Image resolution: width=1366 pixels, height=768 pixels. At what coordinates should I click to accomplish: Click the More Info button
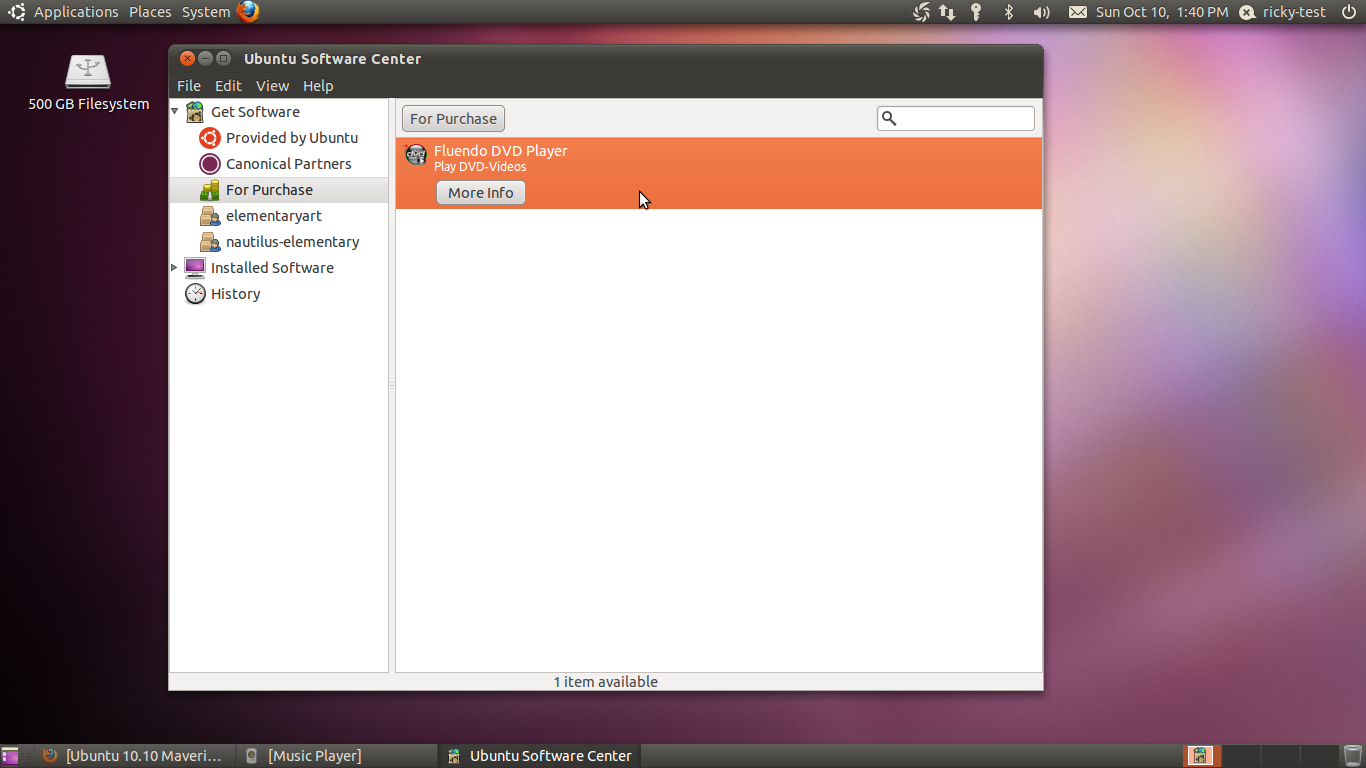click(x=480, y=193)
